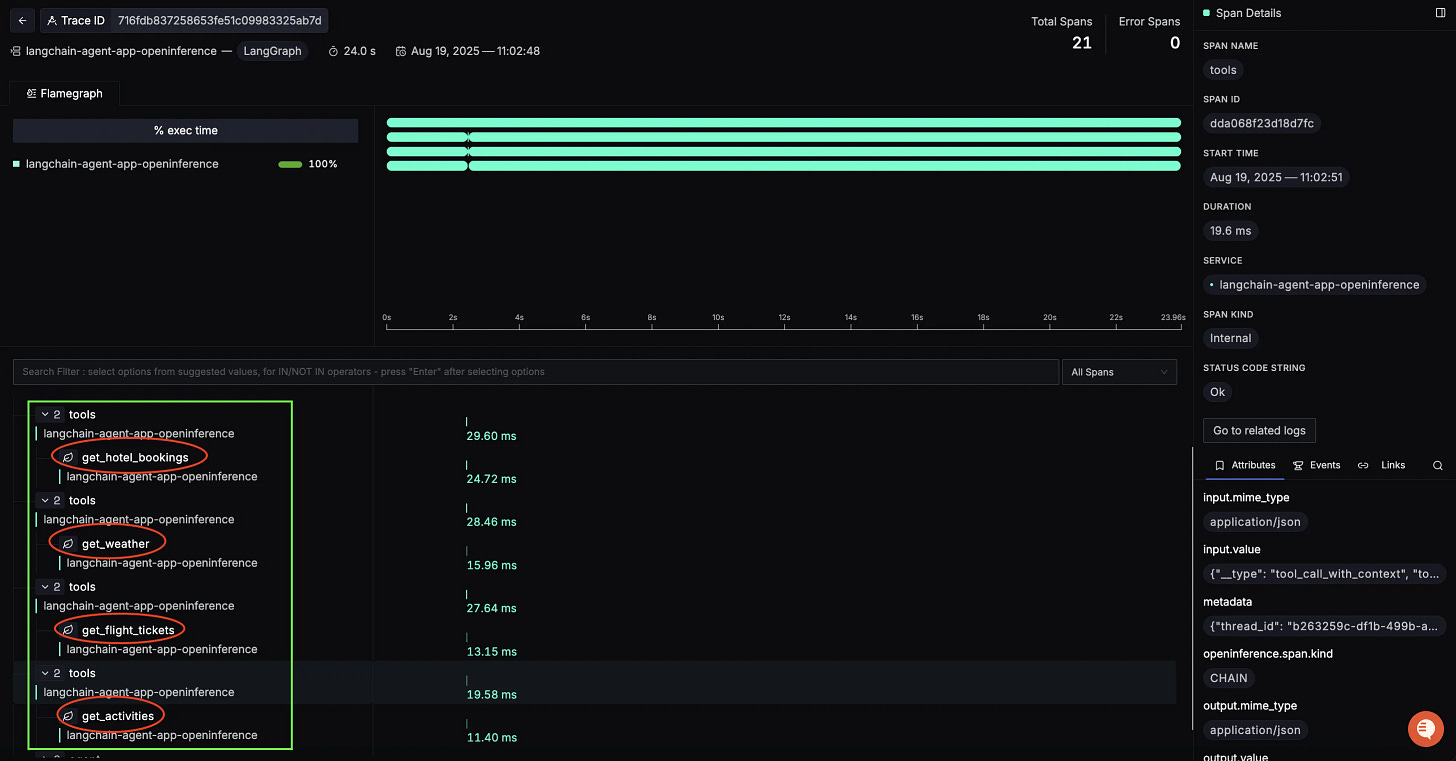This screenshot has width=1456, height=761.
Task: Click the get_flight_tickets tool icon
Action: 67,629
